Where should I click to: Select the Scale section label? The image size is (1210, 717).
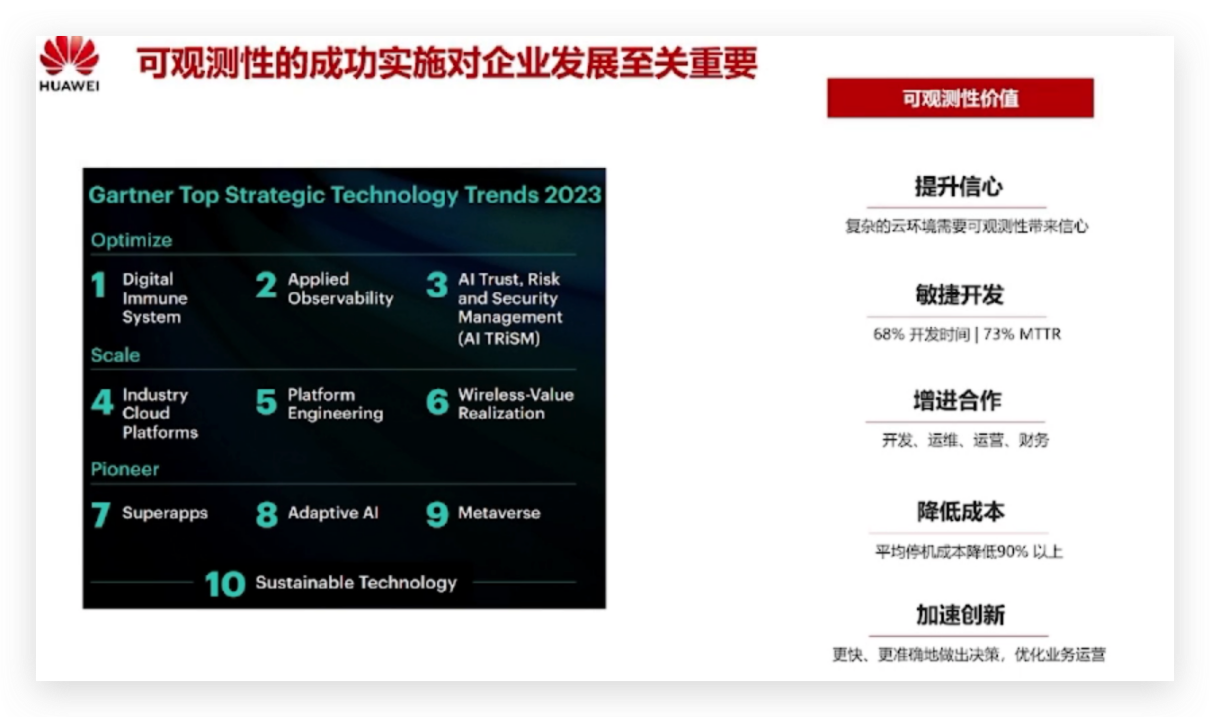115,355
